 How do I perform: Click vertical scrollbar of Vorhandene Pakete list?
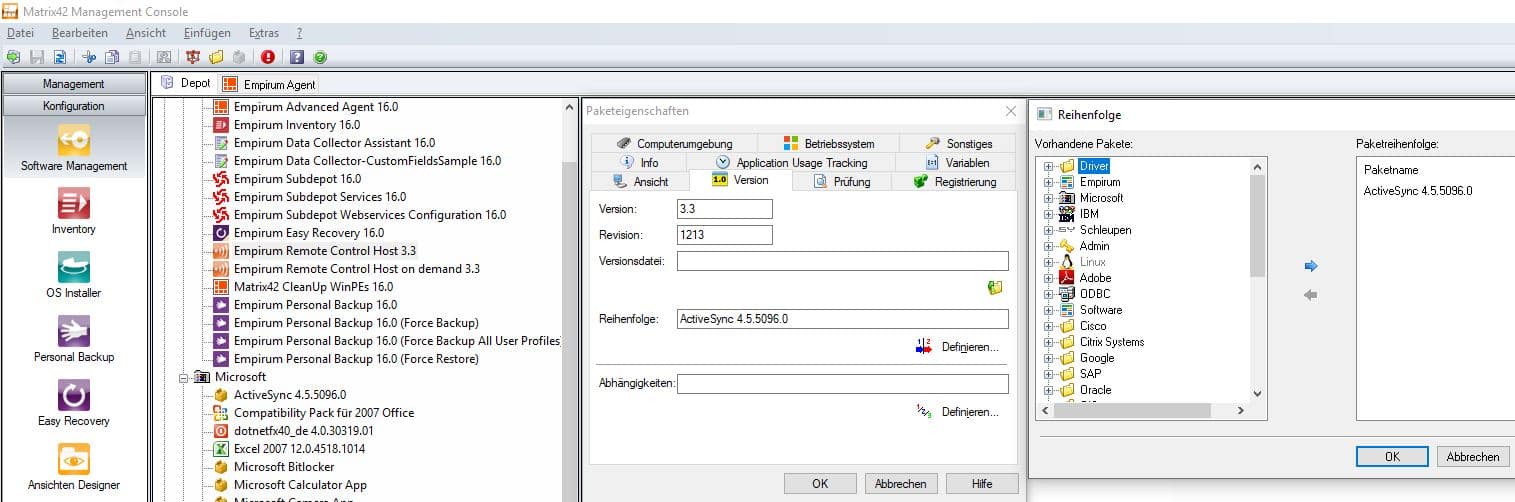[1258, 279]
